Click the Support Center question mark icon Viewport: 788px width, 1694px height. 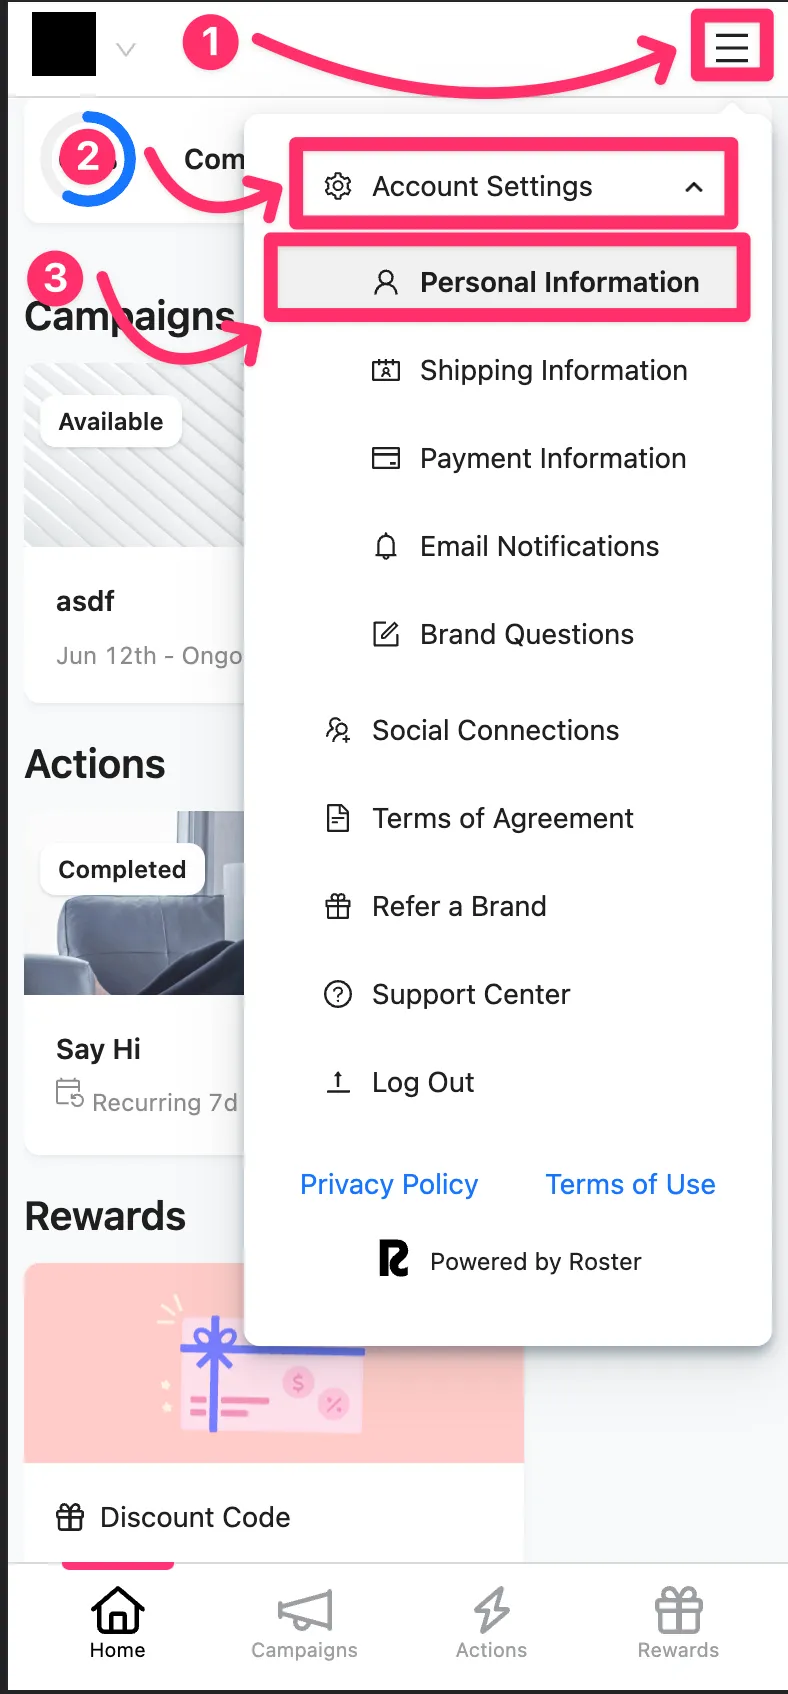(x=338, y=994)
